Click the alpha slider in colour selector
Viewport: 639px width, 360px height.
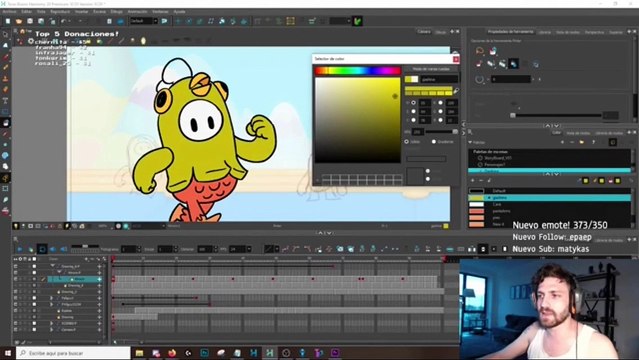(x=441, y=132)
